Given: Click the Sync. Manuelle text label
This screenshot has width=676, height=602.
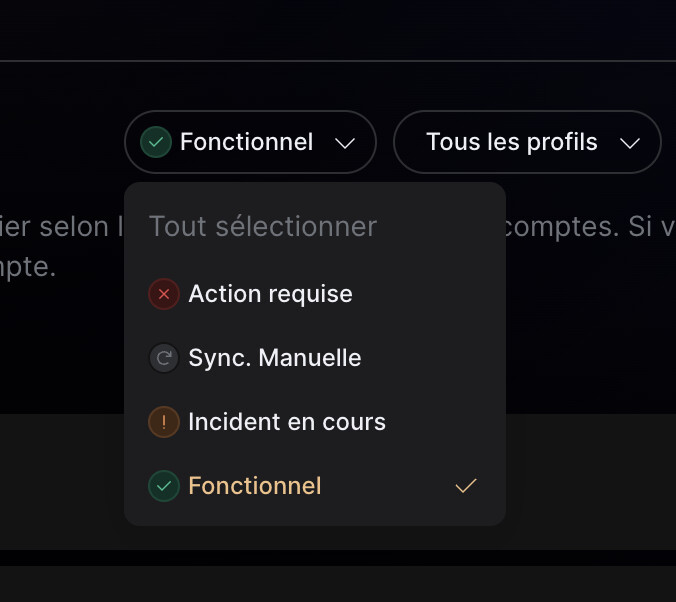Looking at the screenshot, I should 275,358.
